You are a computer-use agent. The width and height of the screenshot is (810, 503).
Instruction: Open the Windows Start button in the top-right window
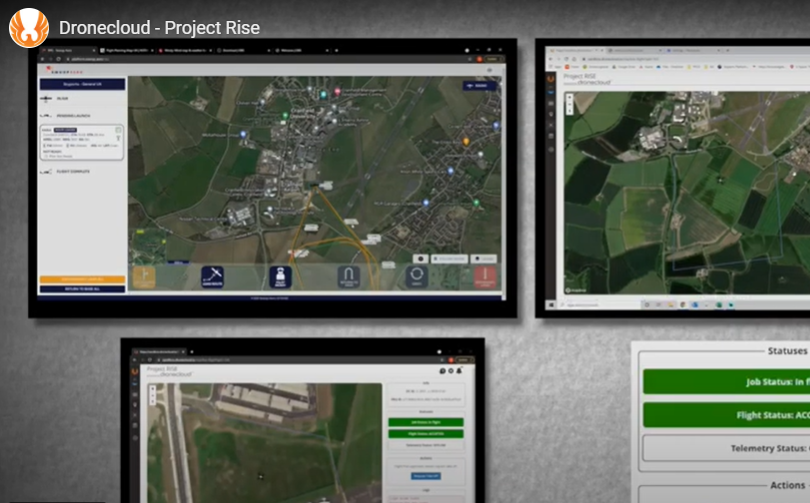pos(551,305)
